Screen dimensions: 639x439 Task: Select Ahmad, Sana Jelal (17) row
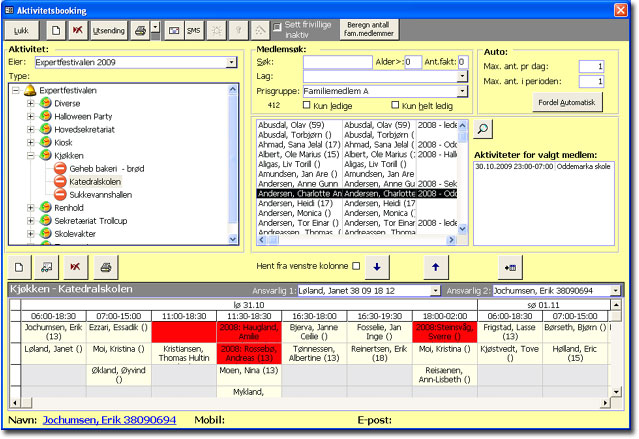click(299, 145)
